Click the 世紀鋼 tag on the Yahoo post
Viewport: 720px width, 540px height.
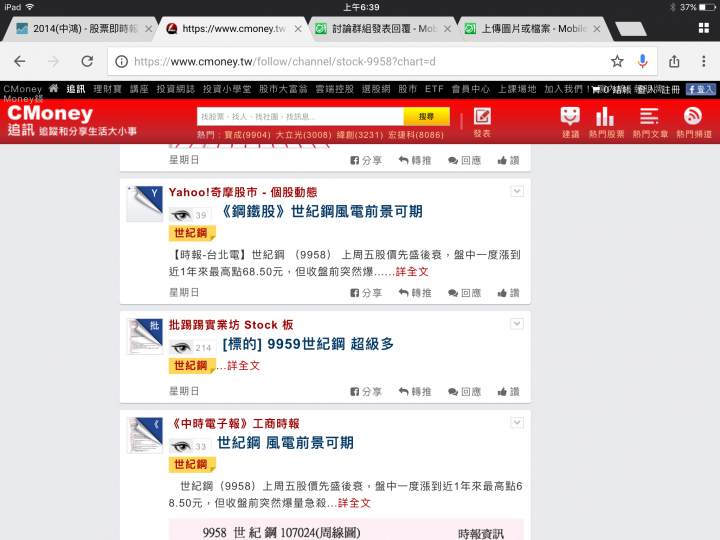191,233
